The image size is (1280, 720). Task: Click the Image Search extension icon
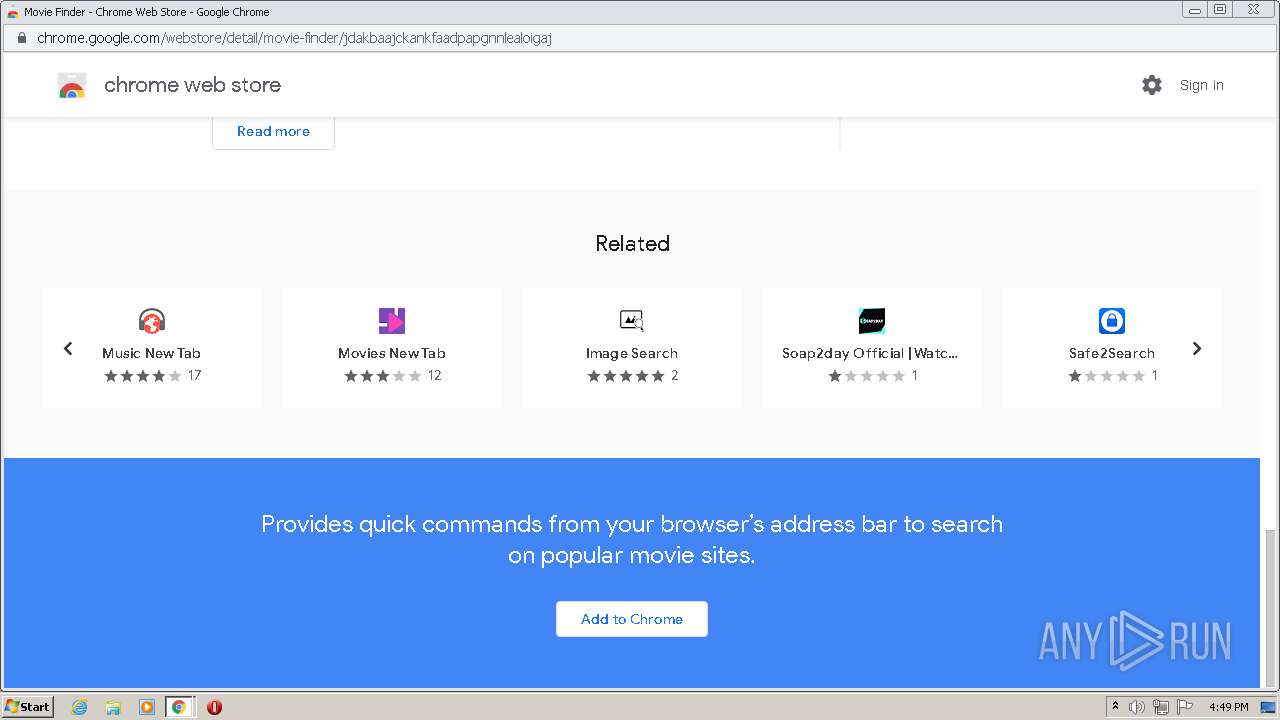coord(632,321)
